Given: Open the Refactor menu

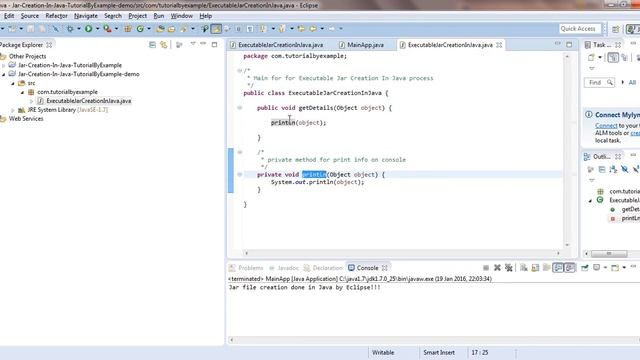Looking at the screenshot, I should (56, 16).
